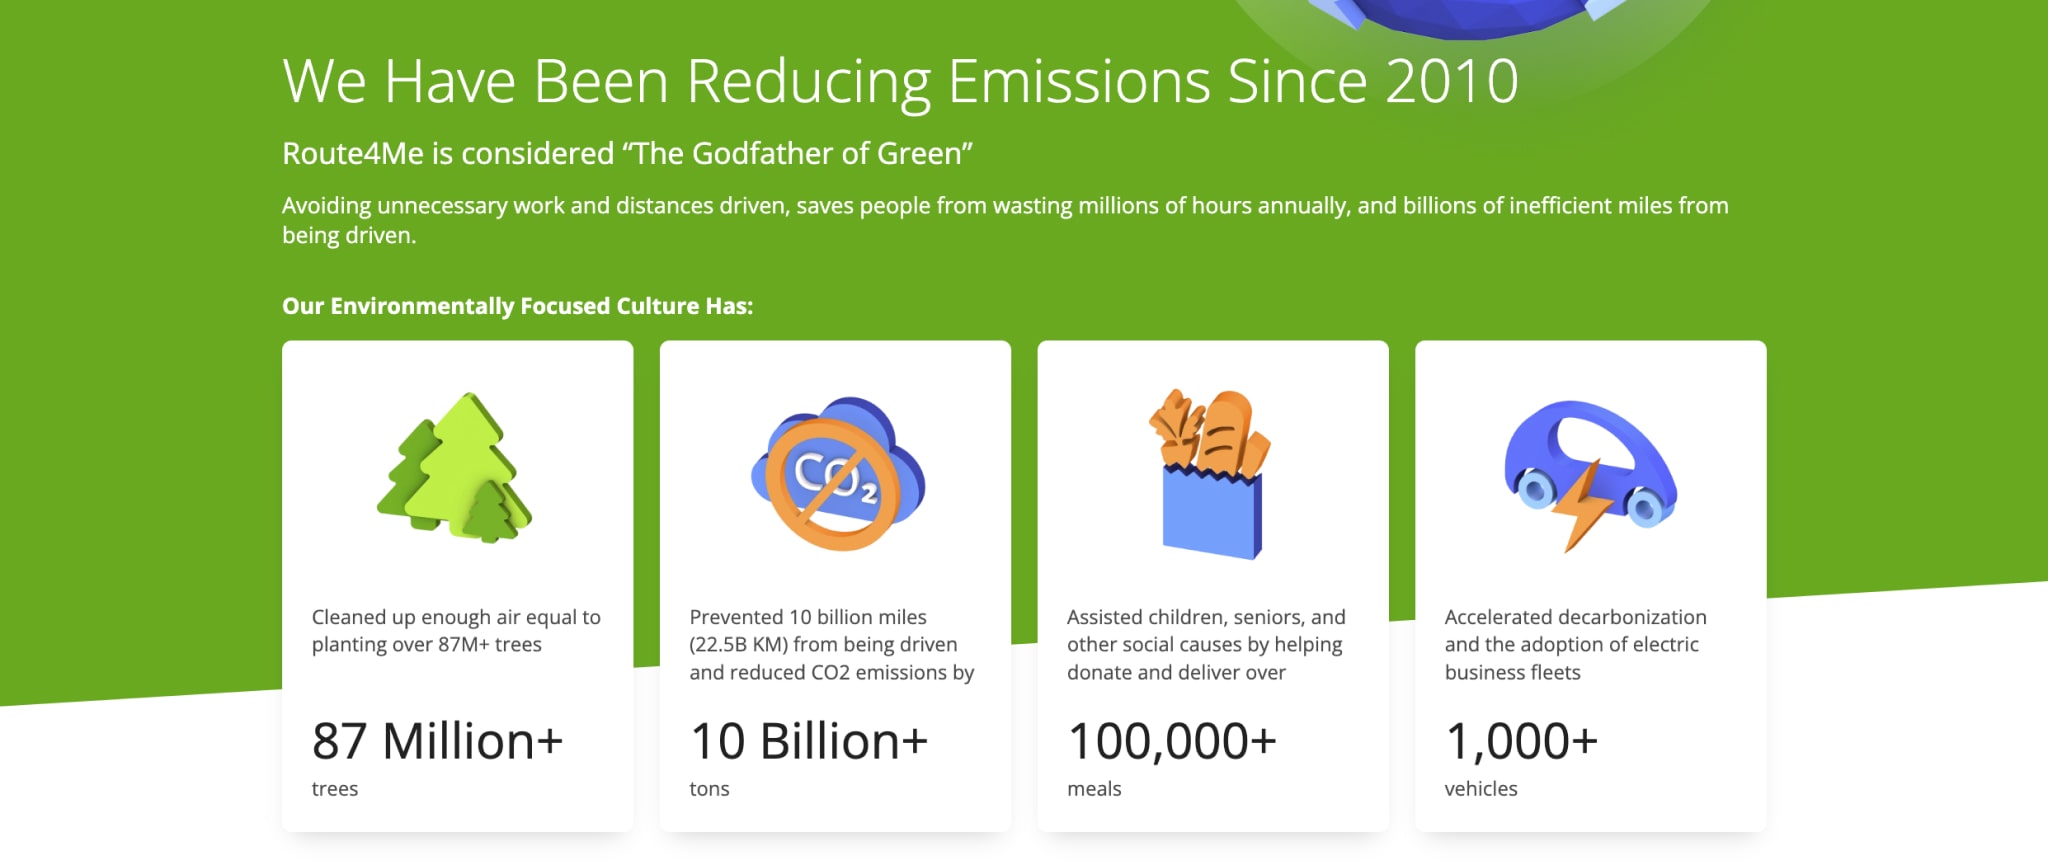Click 'Cleaned up enough air equal to' description
Viewport: 2048px width, 864px height.
point(456,631)
